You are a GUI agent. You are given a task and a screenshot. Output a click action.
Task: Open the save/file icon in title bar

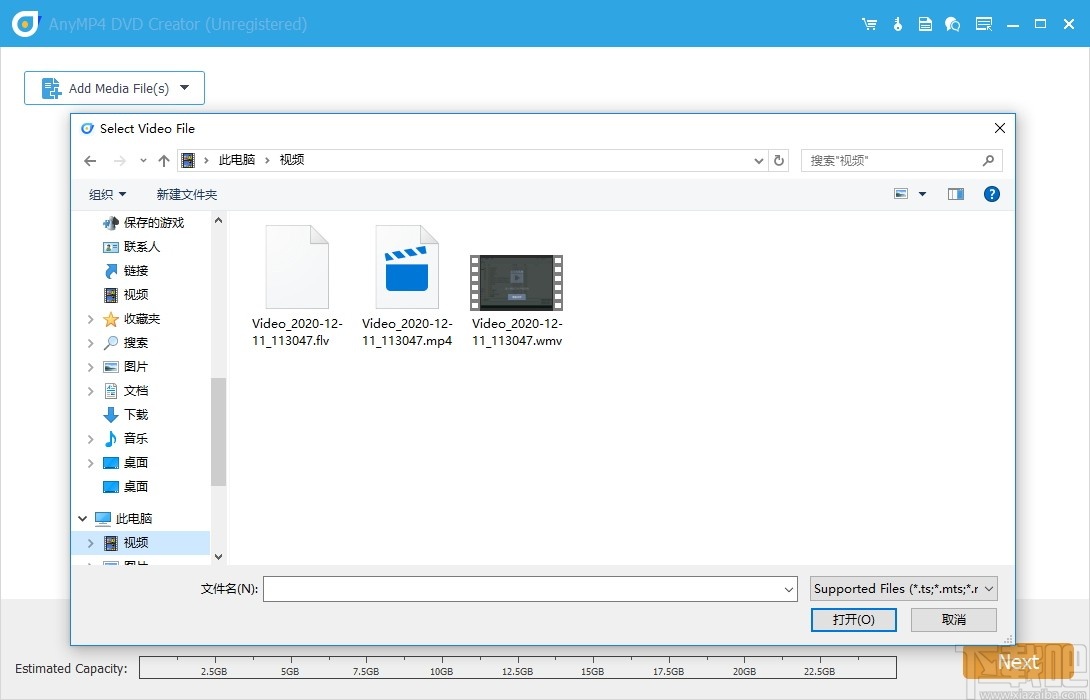925,23
